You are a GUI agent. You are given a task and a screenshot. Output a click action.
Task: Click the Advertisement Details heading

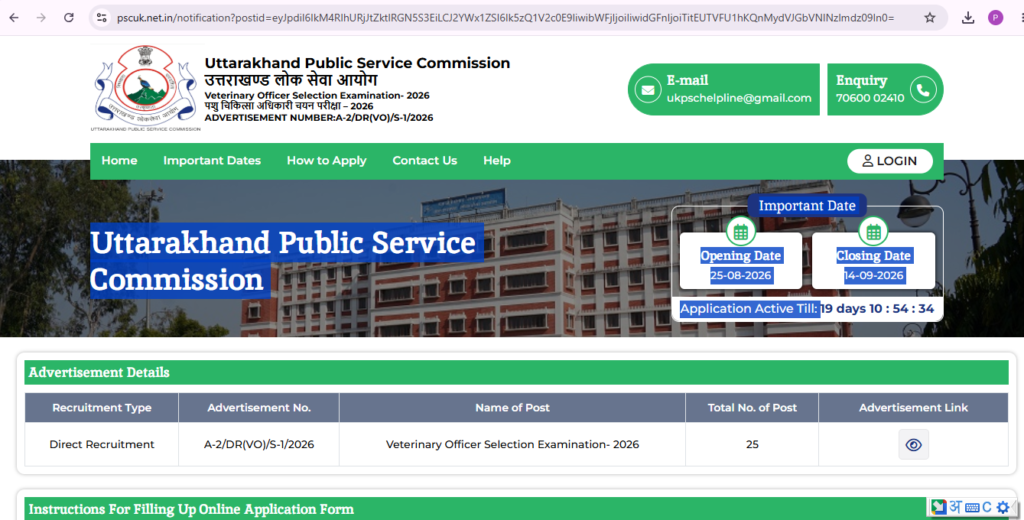coord(99,372)
